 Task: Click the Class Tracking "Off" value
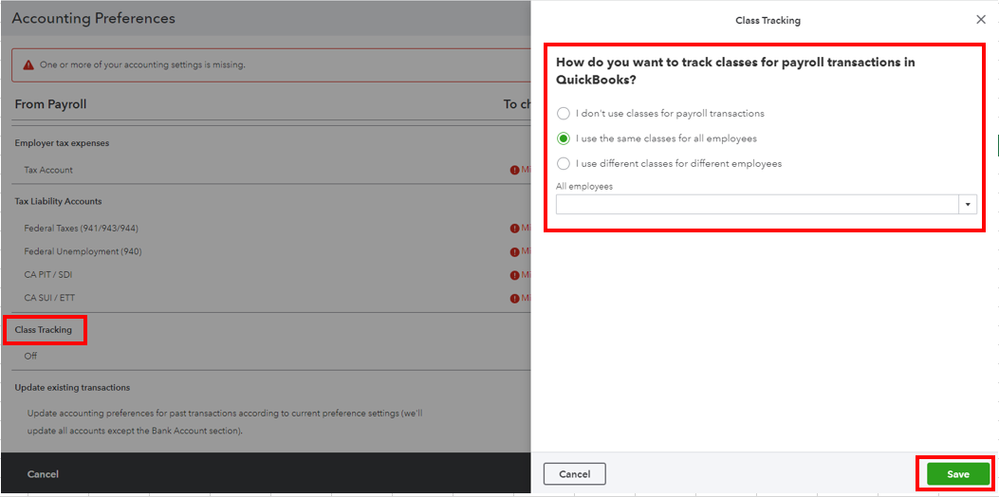click(x=31, y=356)
